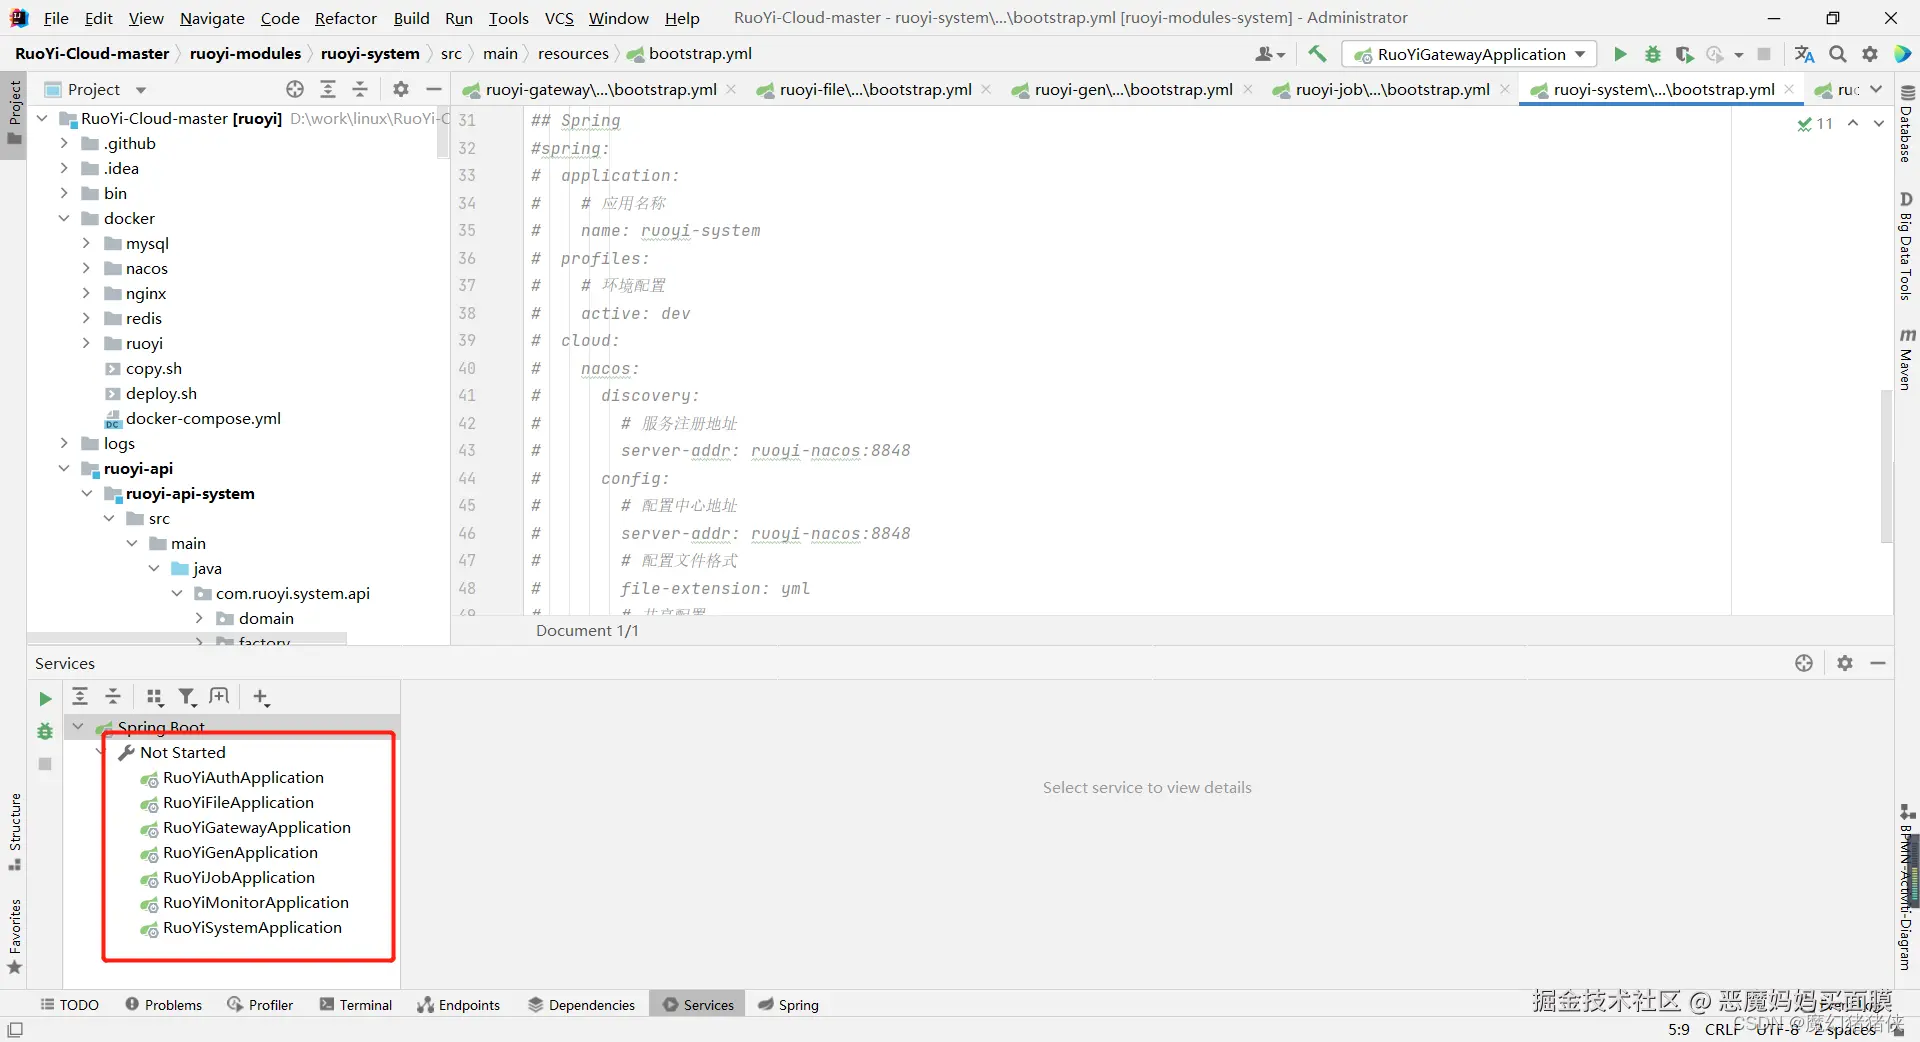
Task: Collapse all in Project panel
Action: coord(360,89)
